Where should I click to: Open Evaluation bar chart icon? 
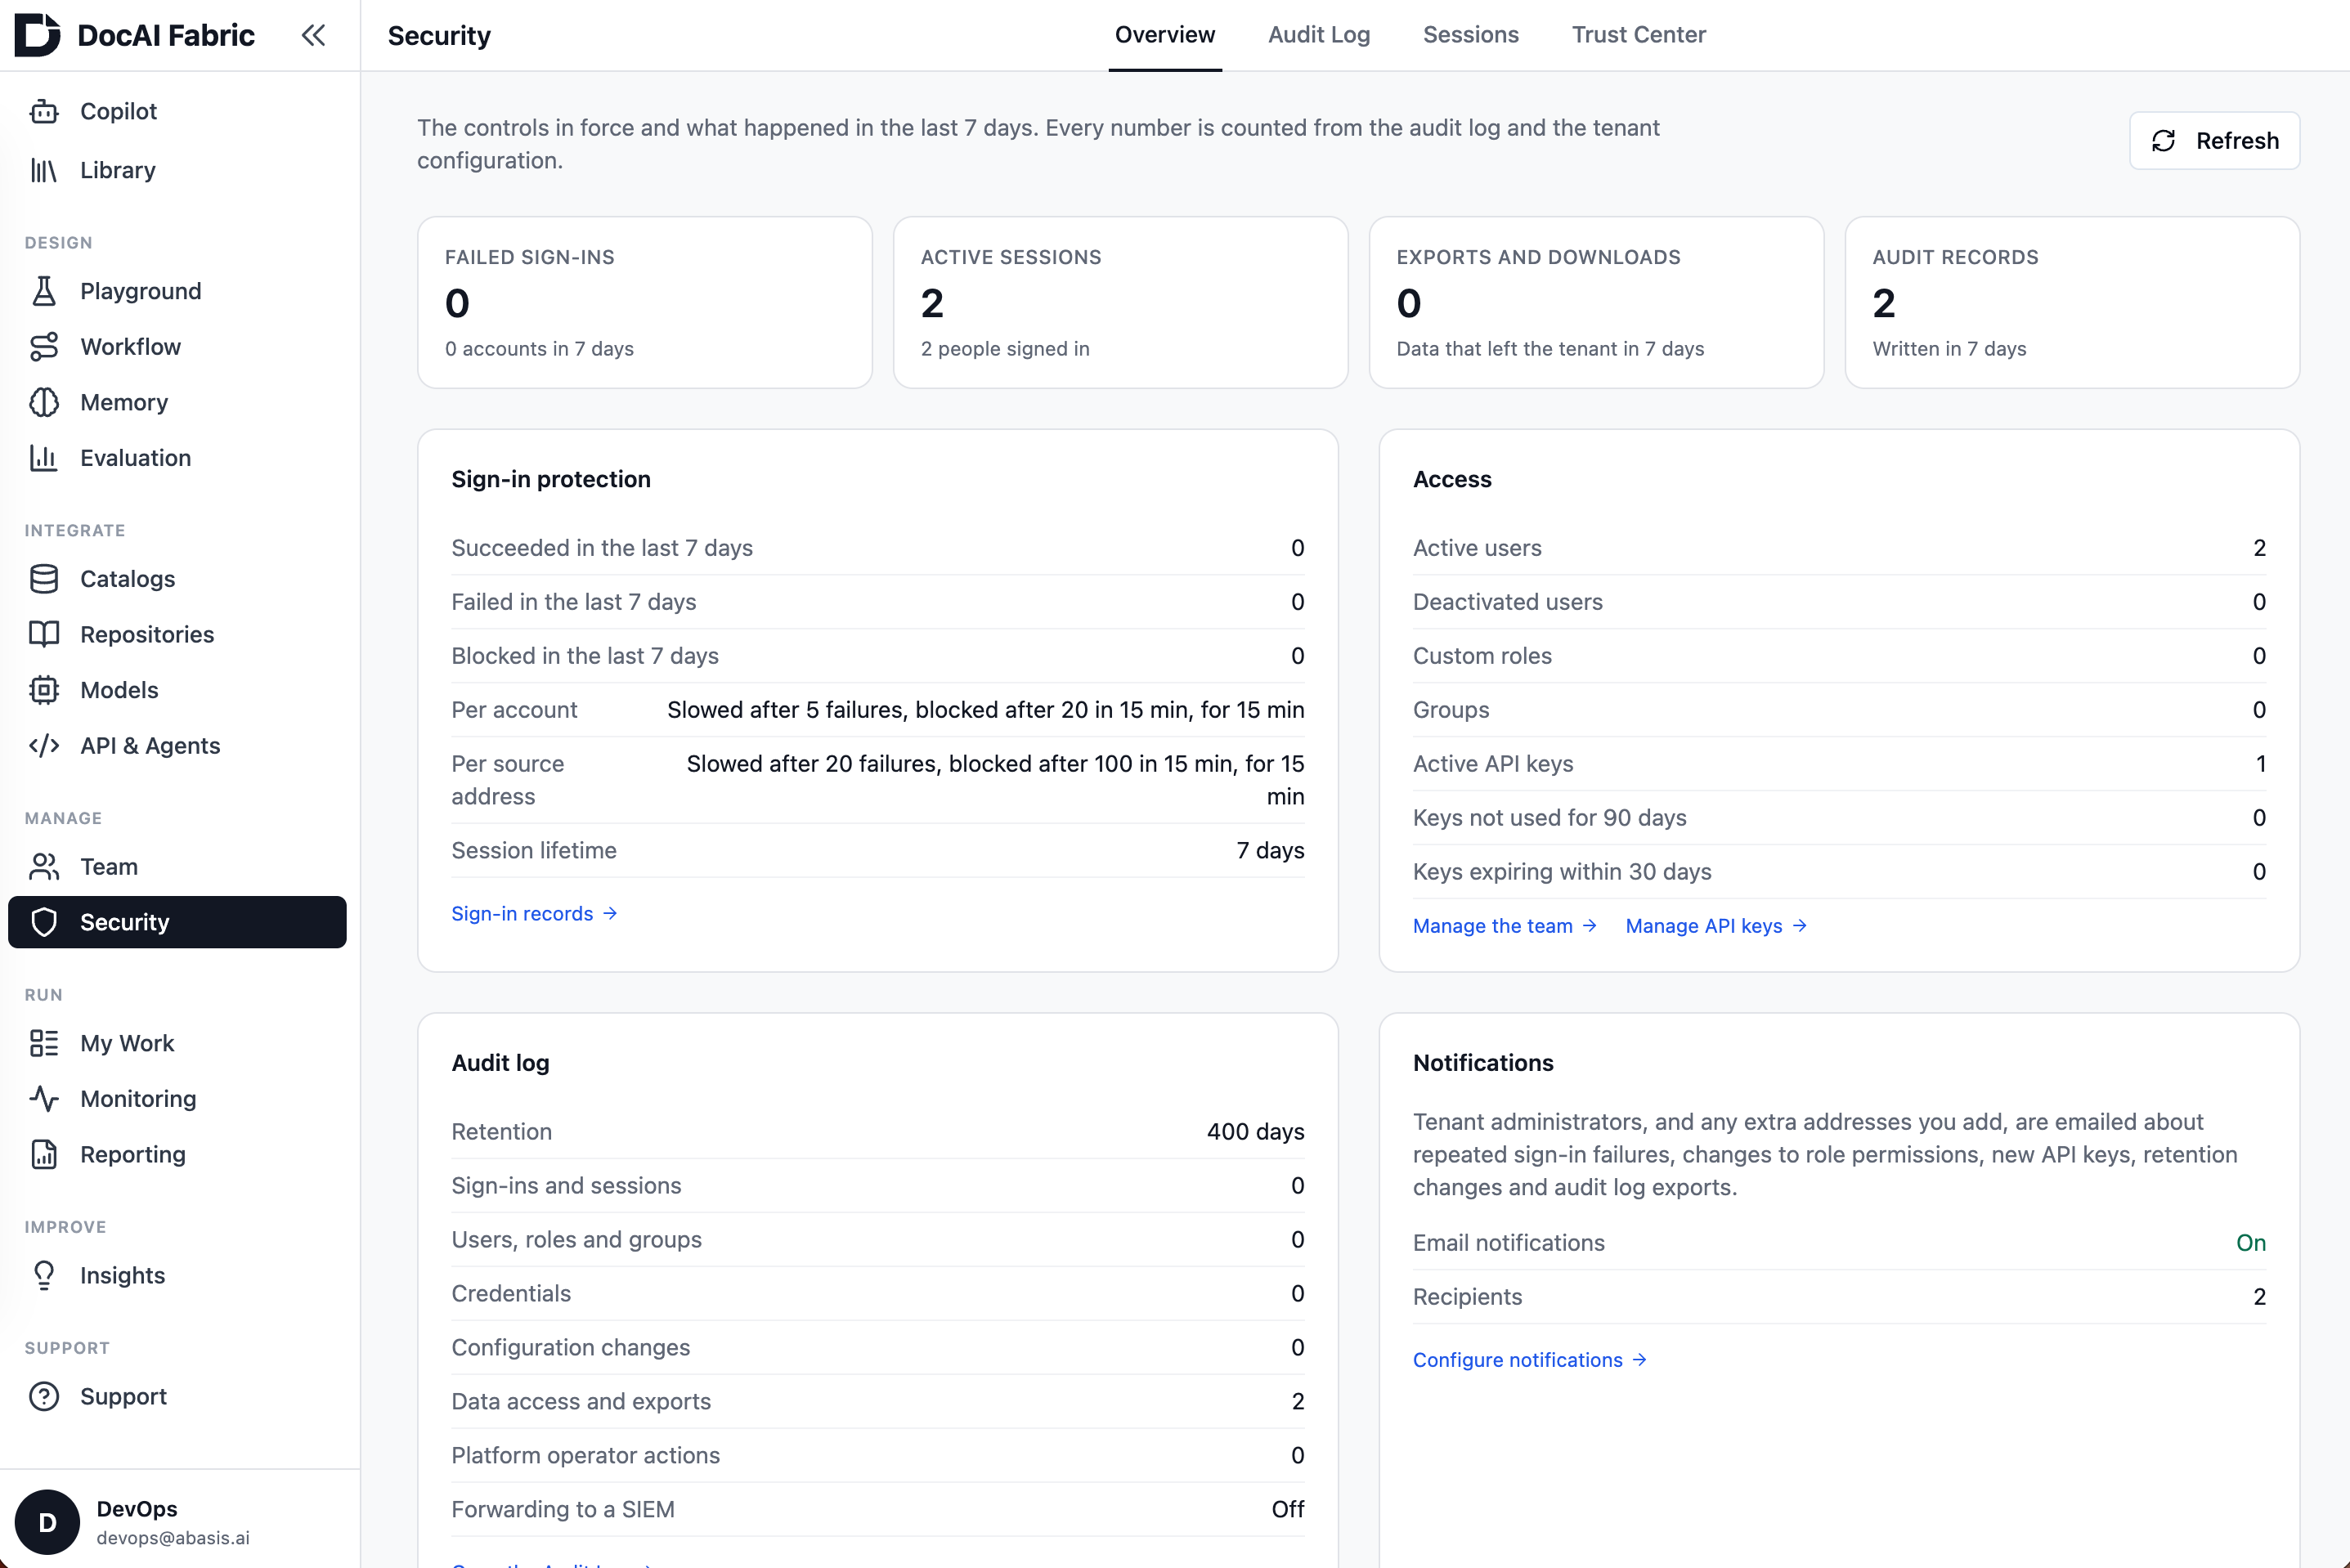[x=44, y=458]
